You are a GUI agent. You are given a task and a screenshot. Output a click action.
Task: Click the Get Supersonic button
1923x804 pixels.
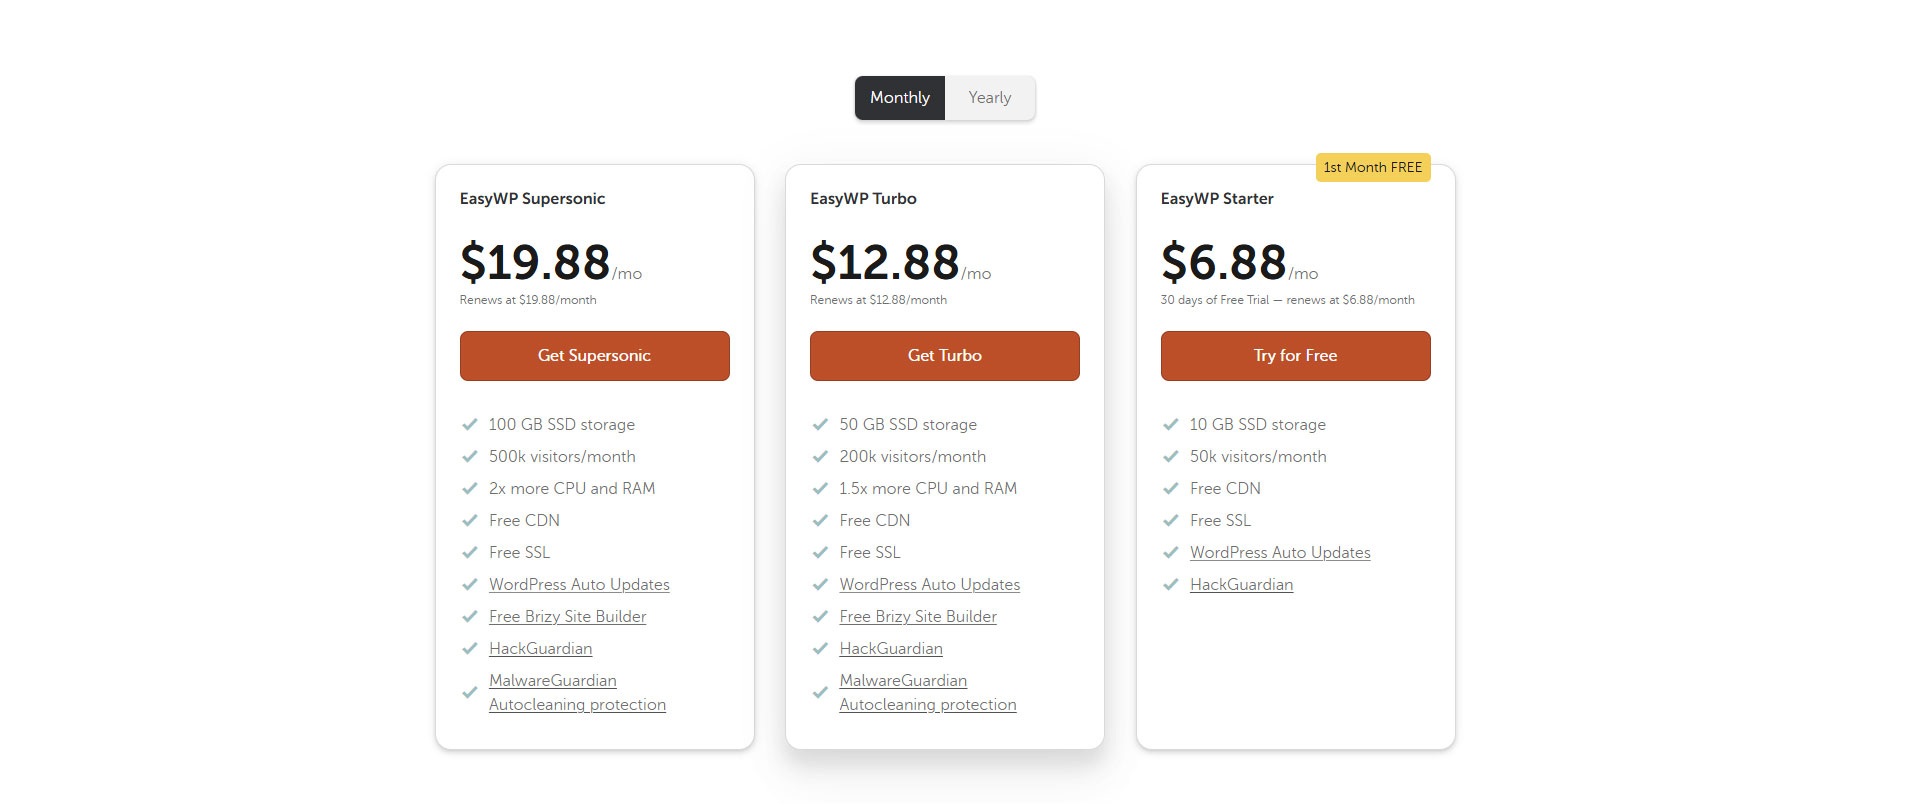[x=595, y=356]
